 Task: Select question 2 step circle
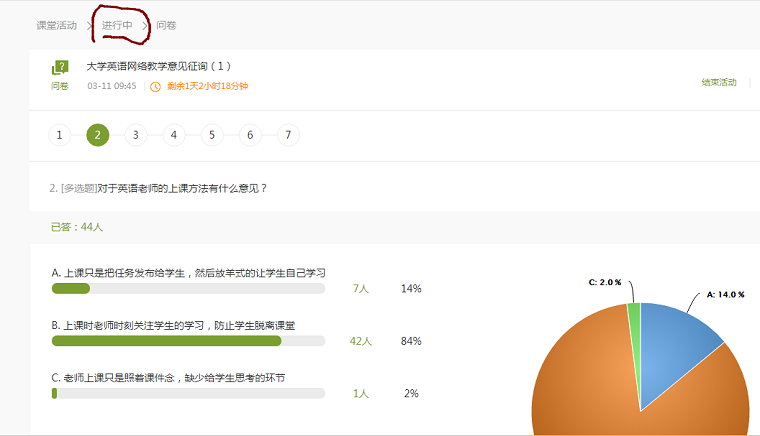98,135
